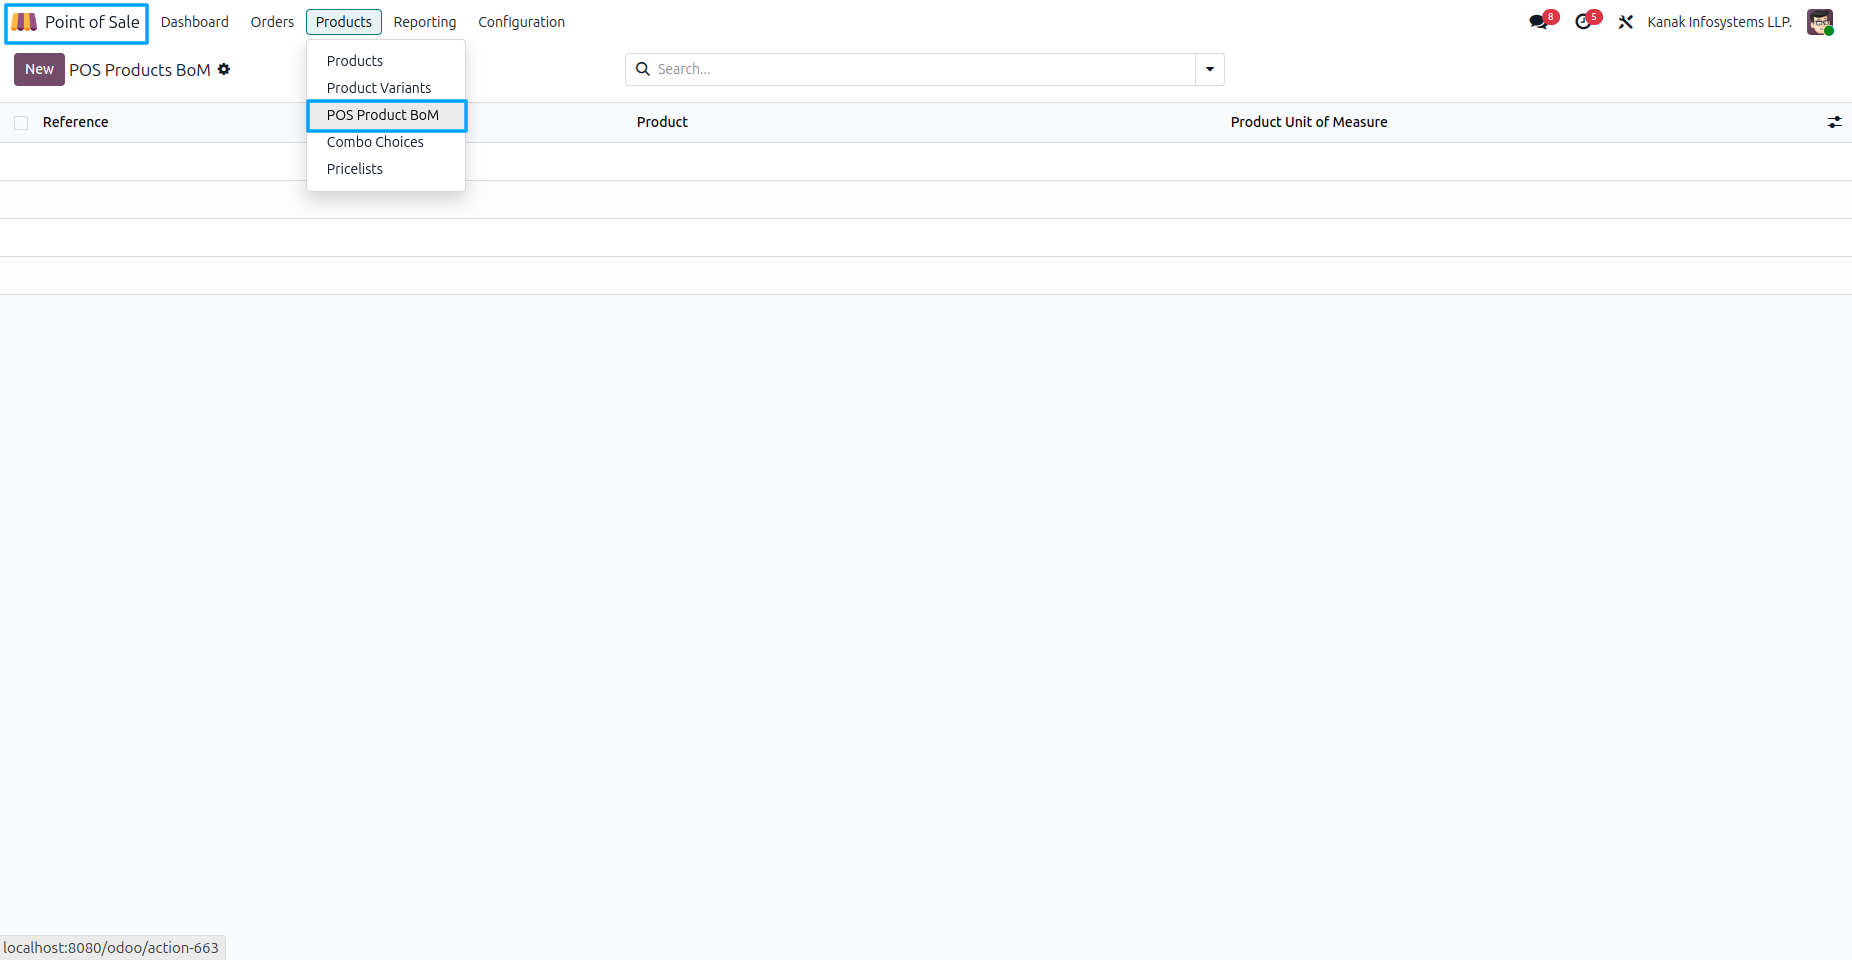Open the user avatar menu
The height and width of the screenshot is (960, 1852).
(x=1819, y=22)
